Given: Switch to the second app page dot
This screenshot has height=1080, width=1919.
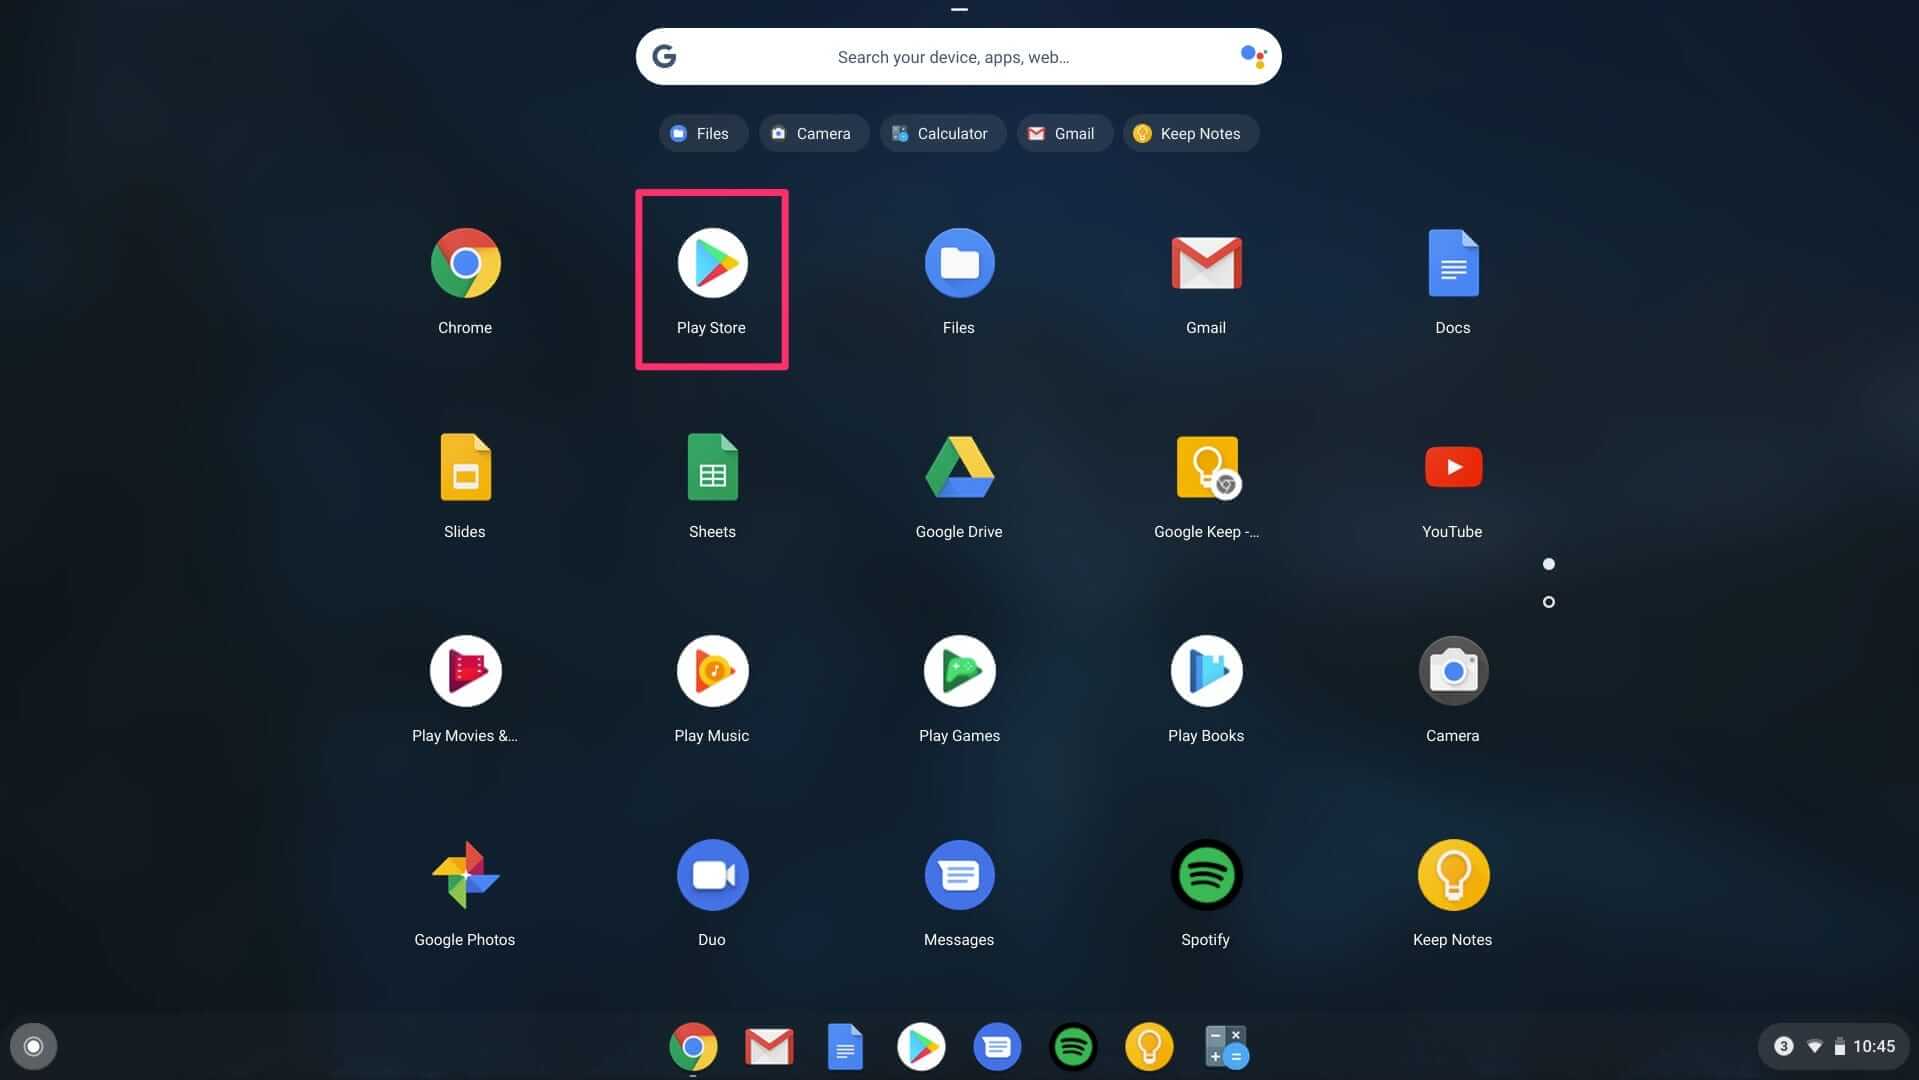Looking at the screenshot, I should [x=1548, y=602].
